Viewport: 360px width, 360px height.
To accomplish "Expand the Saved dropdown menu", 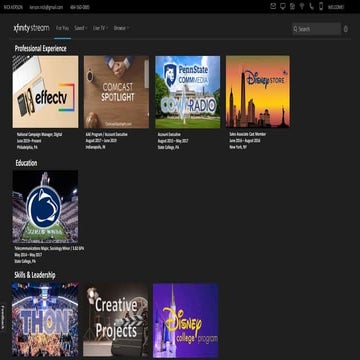I will click(80, 28).
